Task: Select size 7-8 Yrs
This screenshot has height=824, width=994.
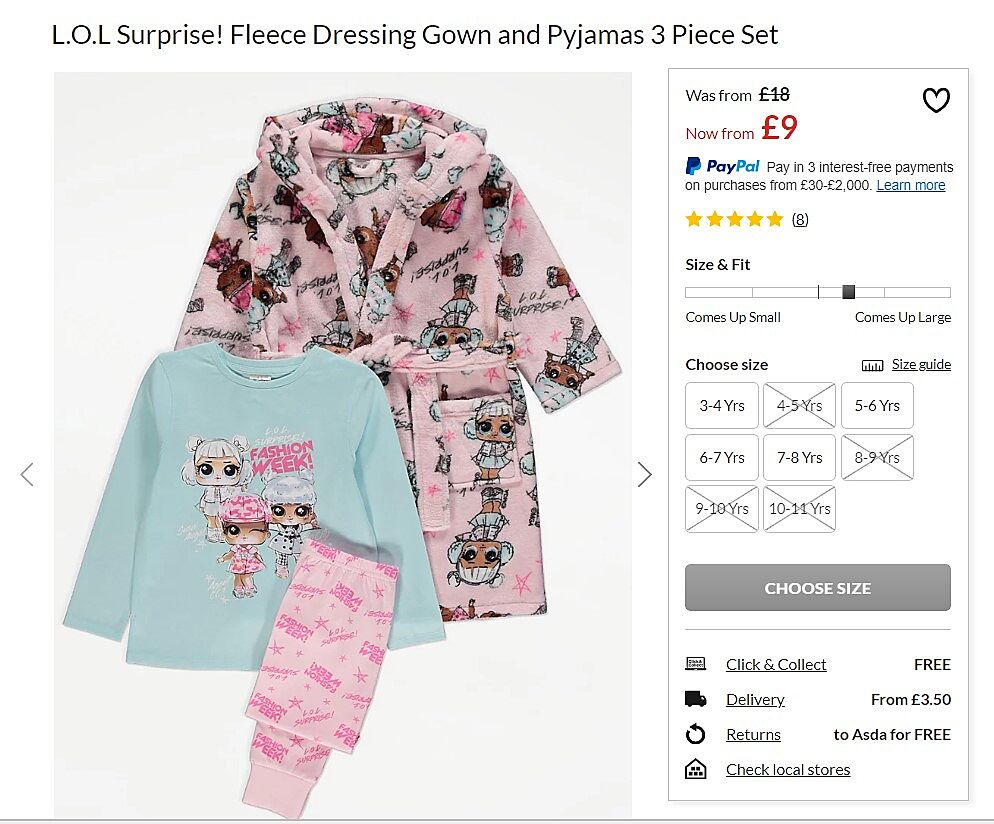Action: tap(799, 457)
